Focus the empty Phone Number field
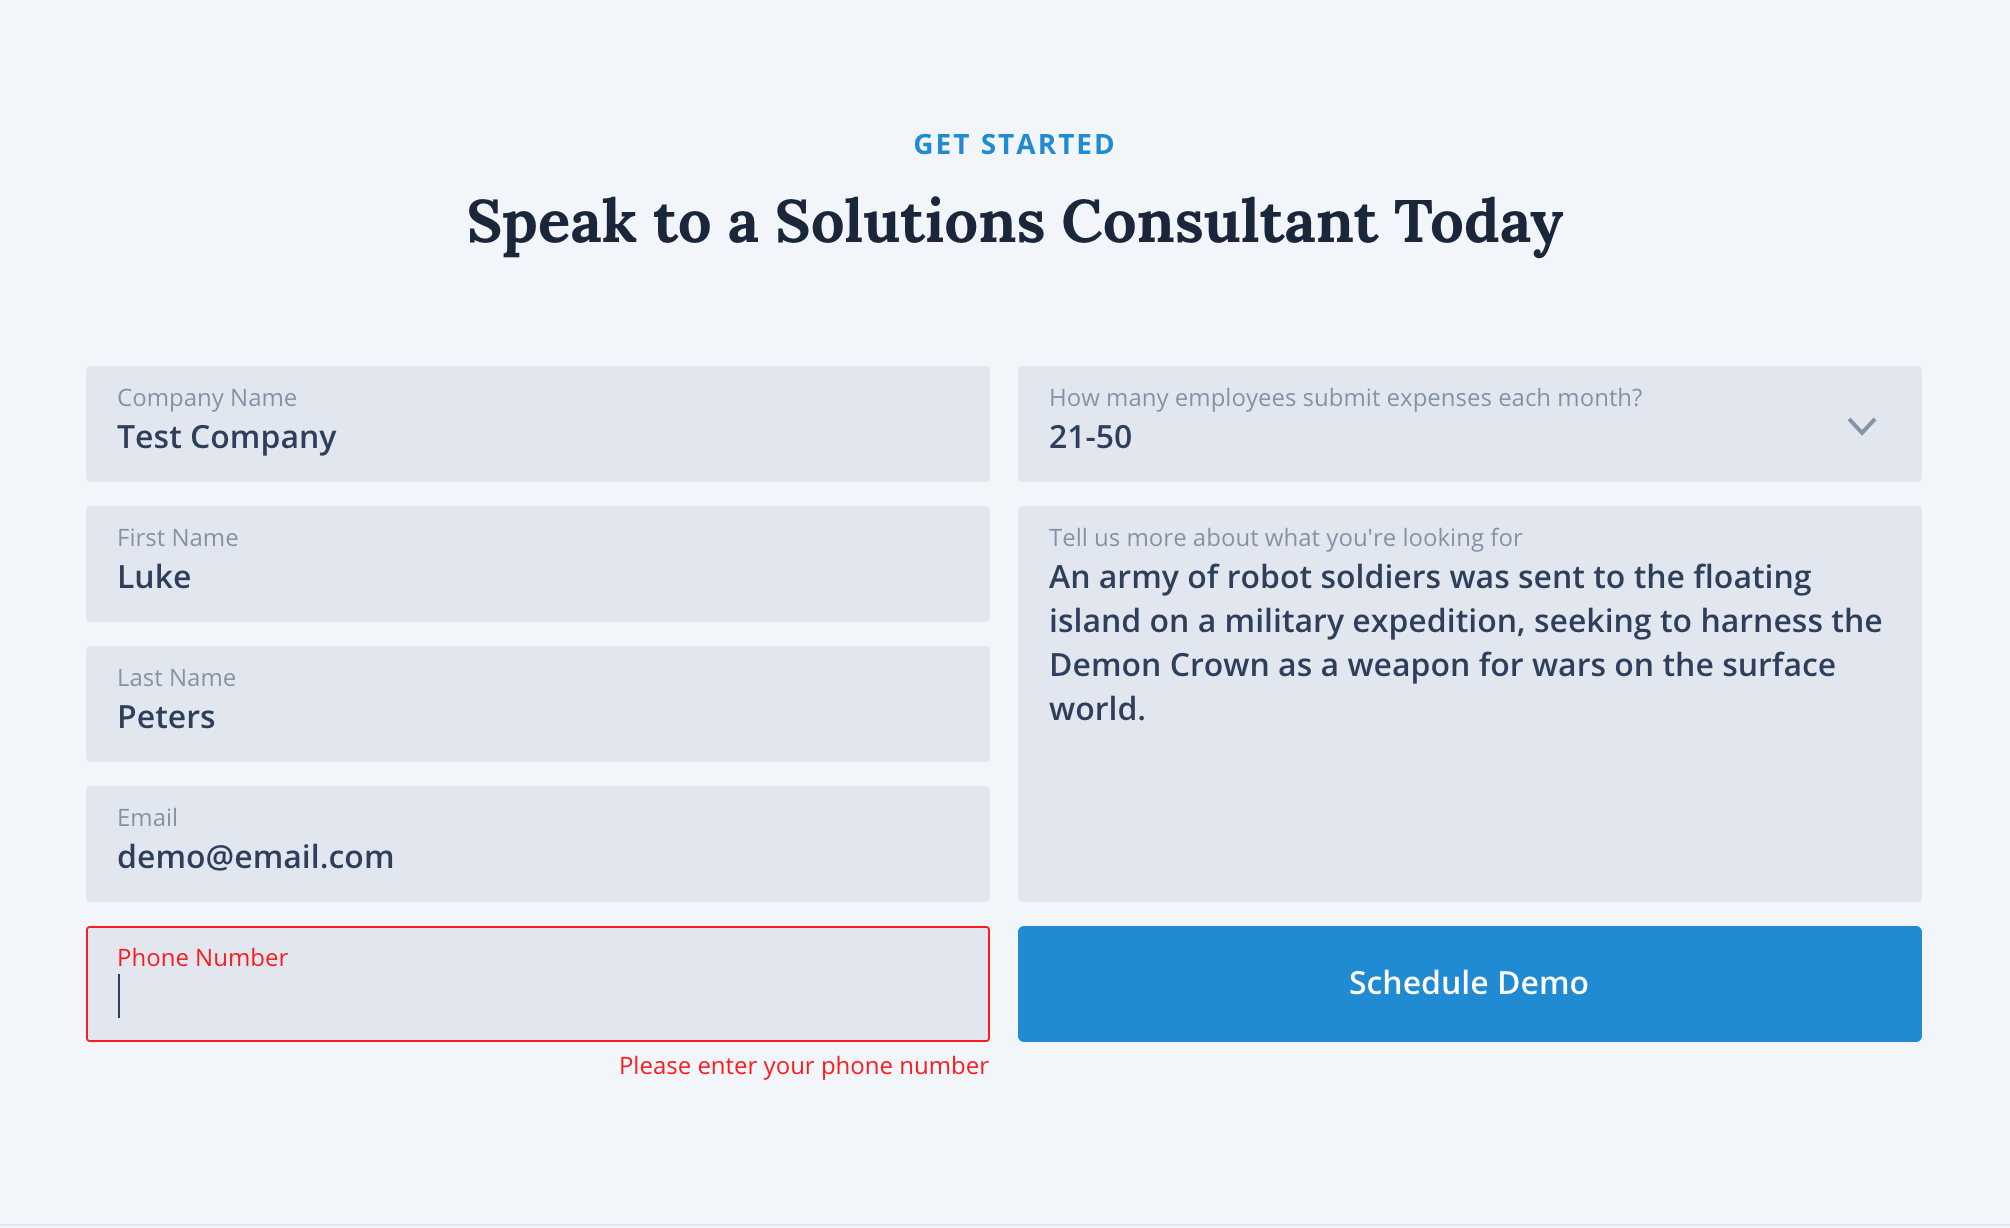This screenshot has height=1228, width=2010. click(x=538, y=984)
